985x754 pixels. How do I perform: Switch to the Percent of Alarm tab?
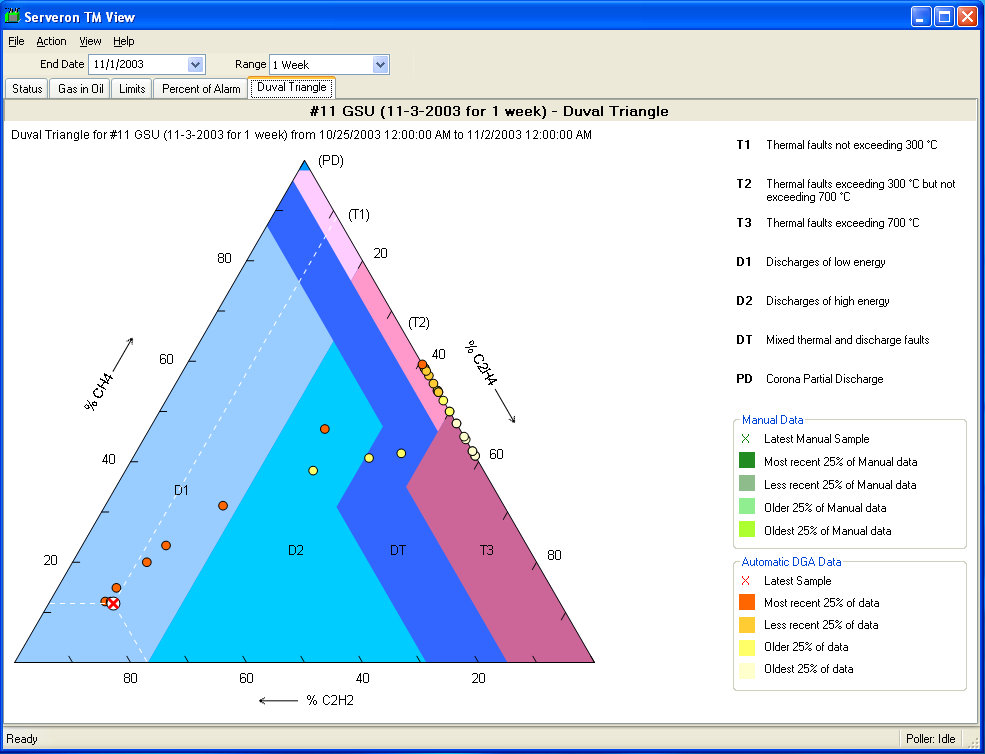point(201,89)
